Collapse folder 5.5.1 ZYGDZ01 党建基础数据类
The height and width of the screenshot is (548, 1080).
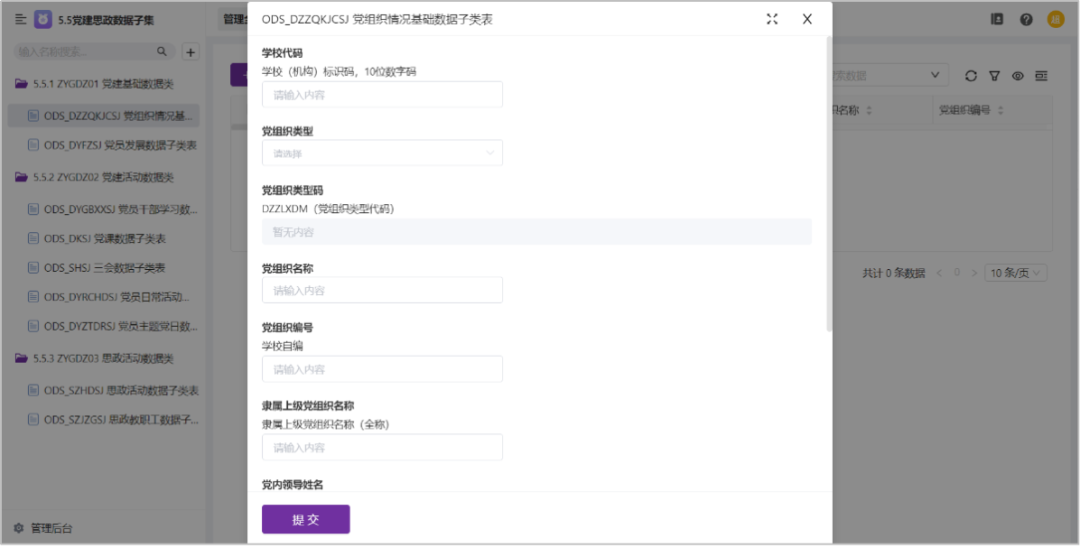103,84
